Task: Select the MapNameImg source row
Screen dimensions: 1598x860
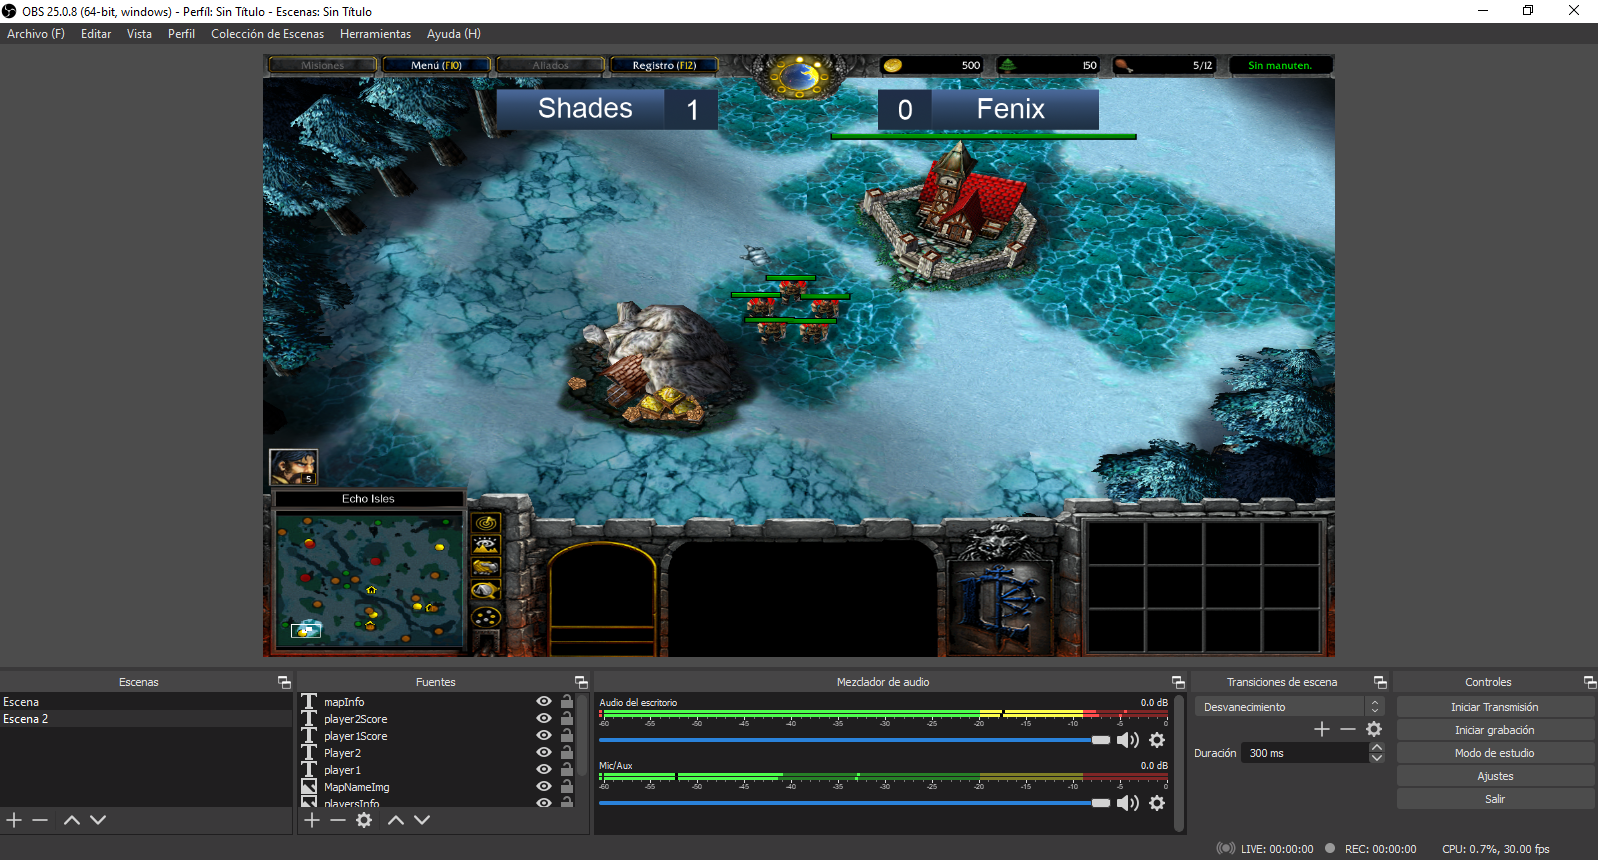Action: 438,787
